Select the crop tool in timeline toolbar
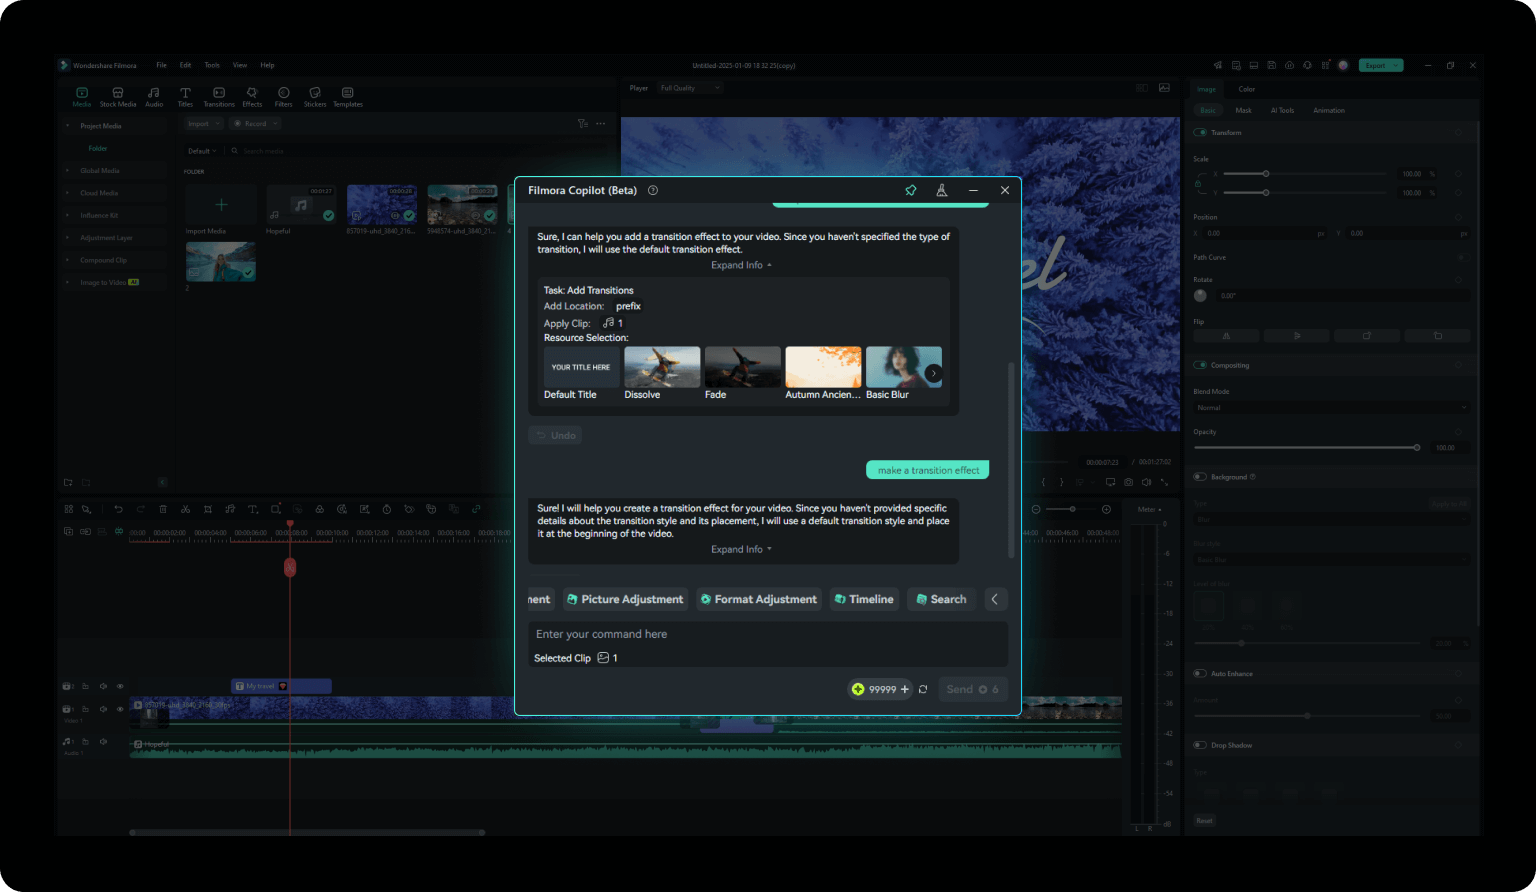The width and height of the screenshot is (1536, 892). pyautogui.click(x=208, y=509)
